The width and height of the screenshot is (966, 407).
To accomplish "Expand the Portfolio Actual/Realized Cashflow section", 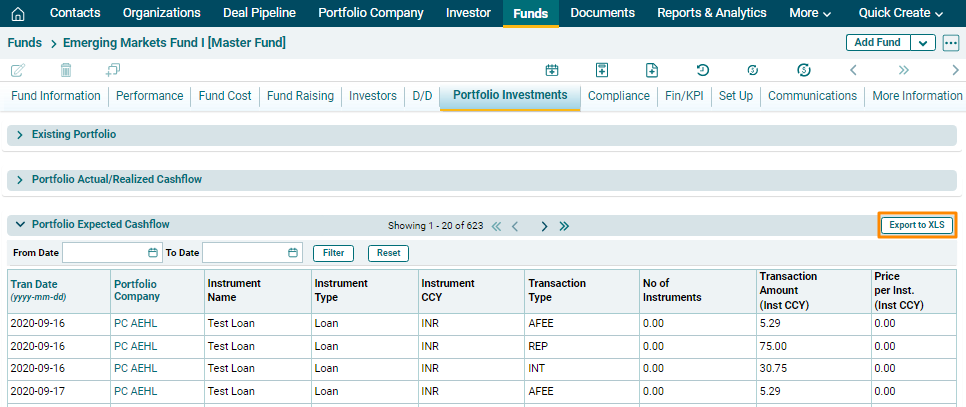I will [19, 180].
